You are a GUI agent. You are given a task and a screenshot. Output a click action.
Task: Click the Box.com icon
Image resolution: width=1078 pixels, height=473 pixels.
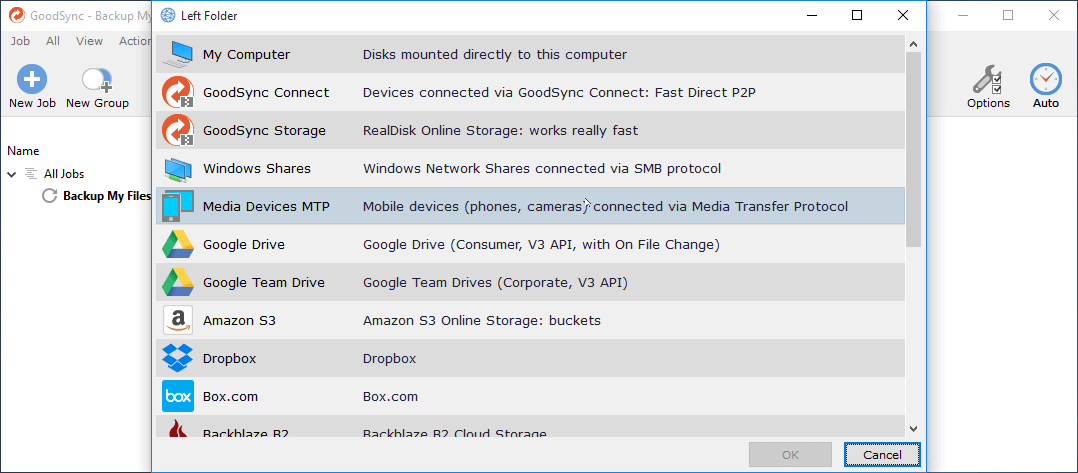[x=178, y=397]
